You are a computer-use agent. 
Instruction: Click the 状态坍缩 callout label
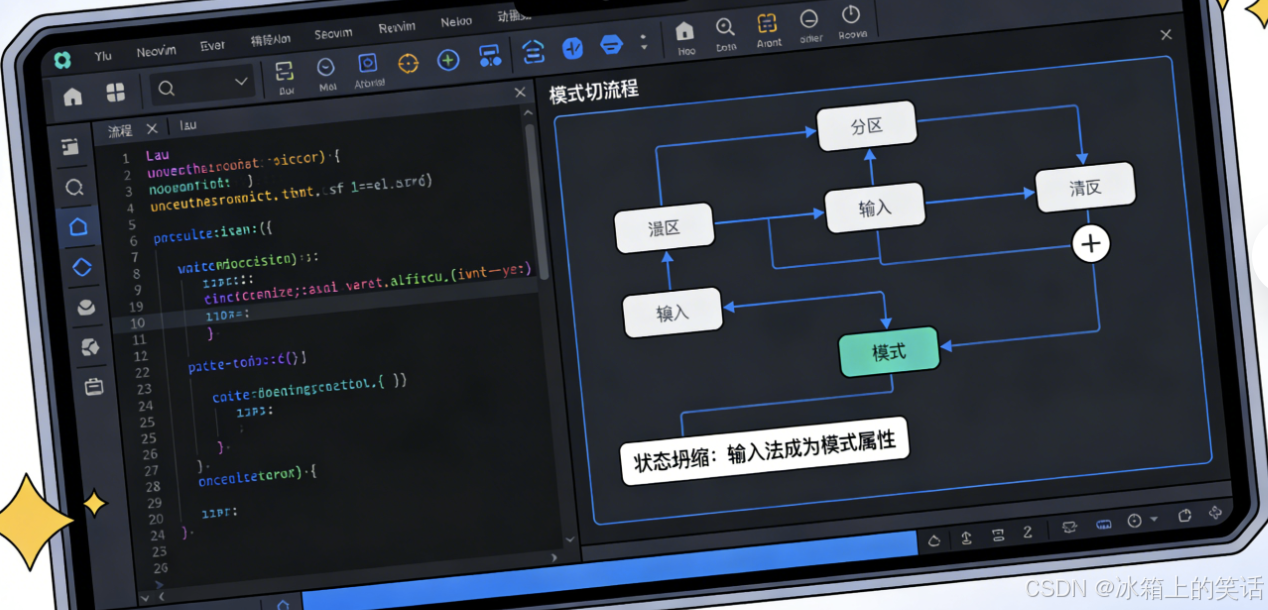tap(764, 452)
